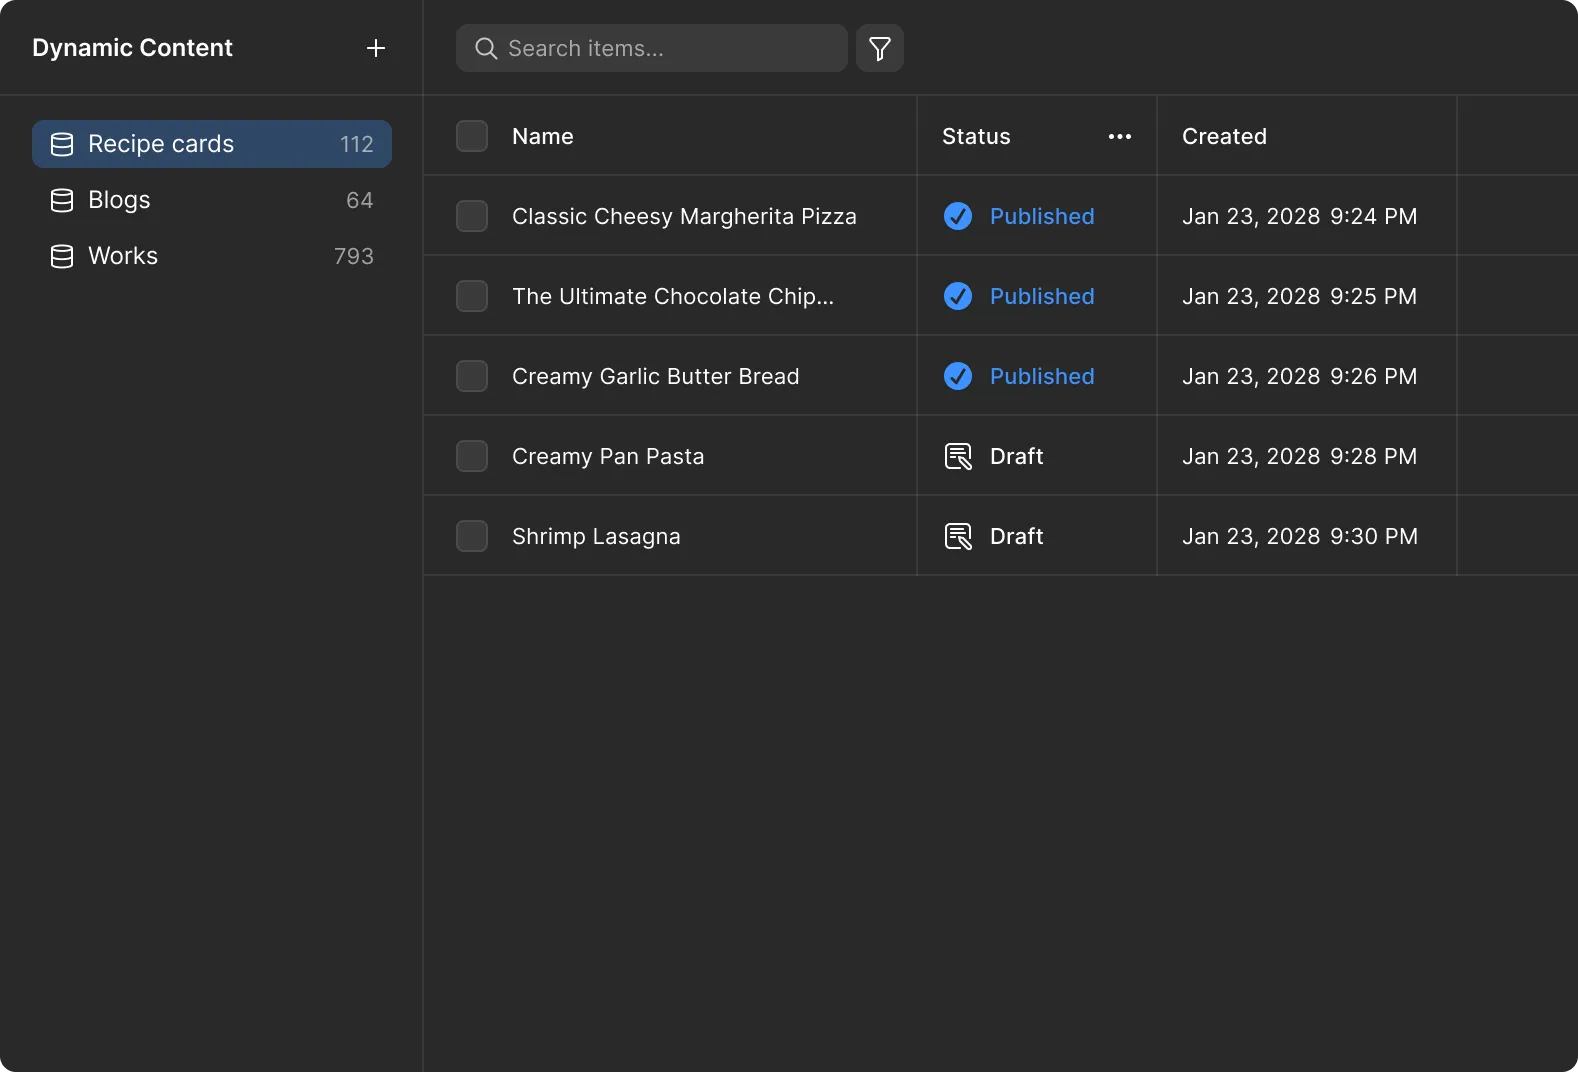
Task: Check Shrimp Lasagna row
Action: 472,536
